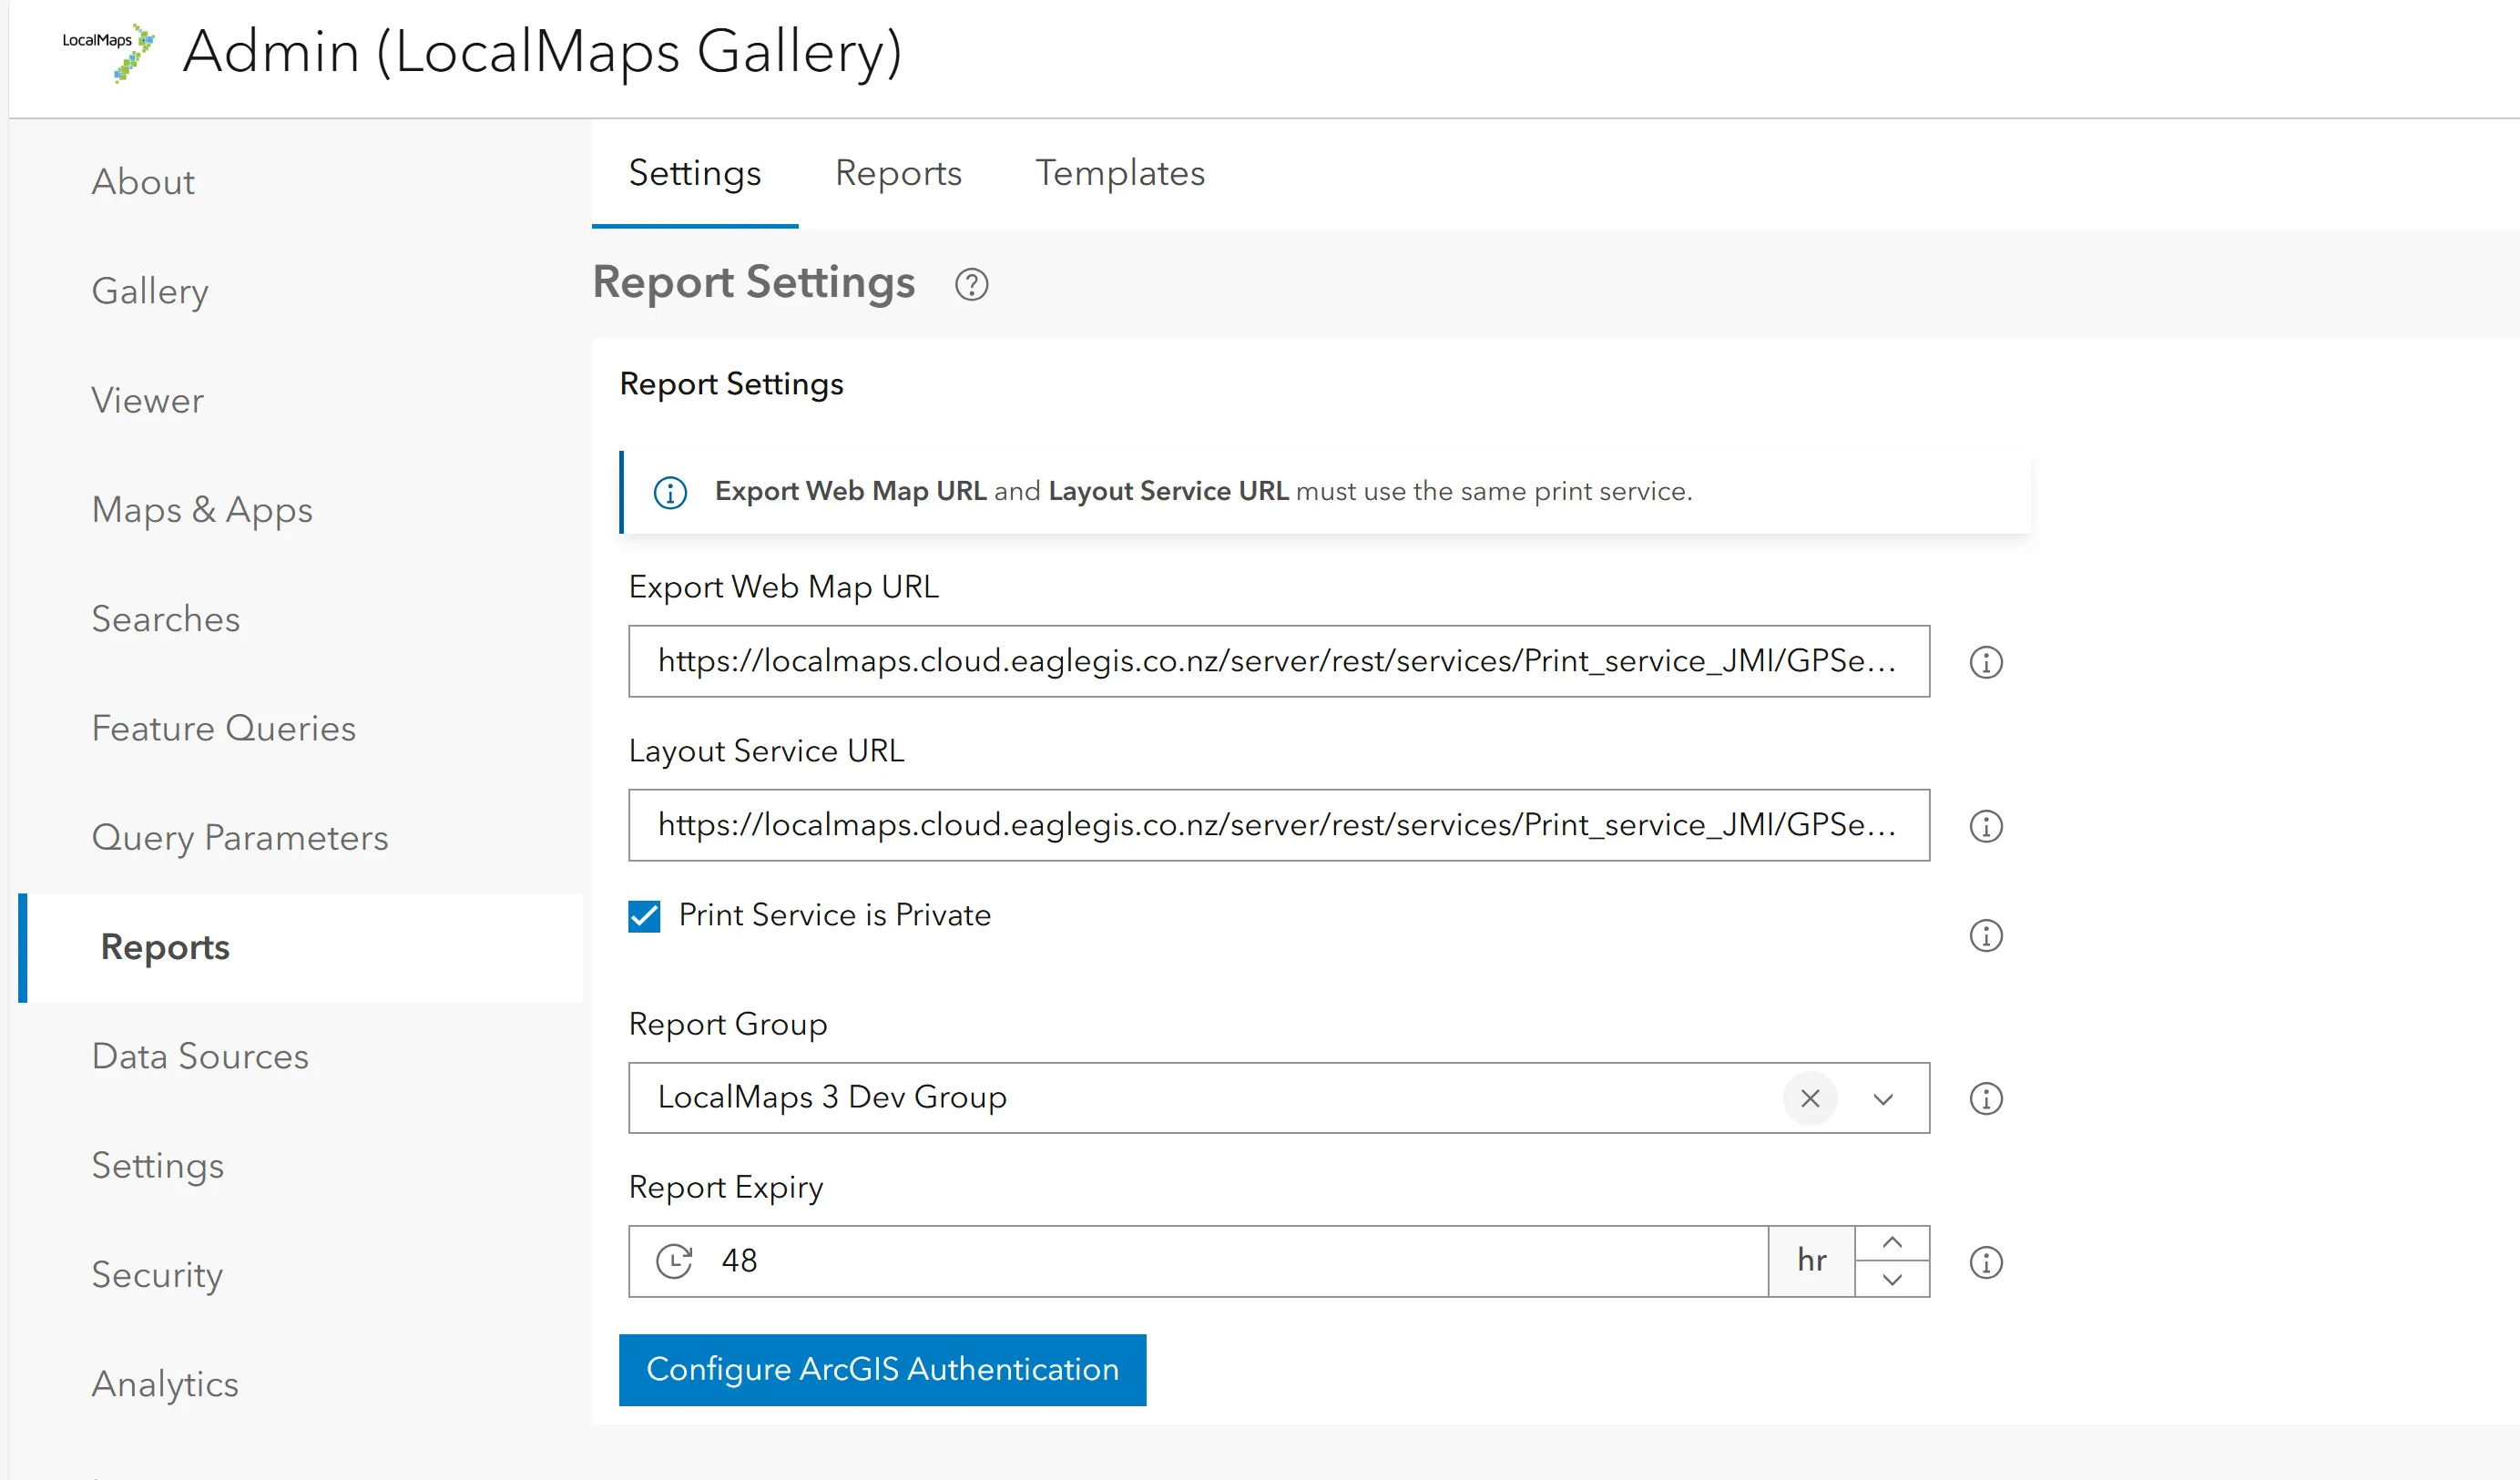The width and height of the screenshot is (2520, 1480).
Task: Click the Export Web Map URL field
Action: (x=1277, y=661)
